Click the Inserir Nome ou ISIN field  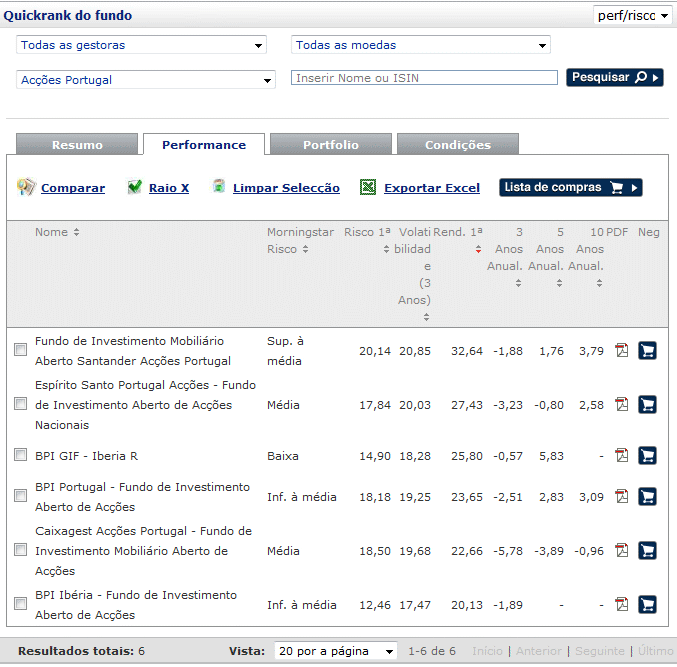point(424,78)
